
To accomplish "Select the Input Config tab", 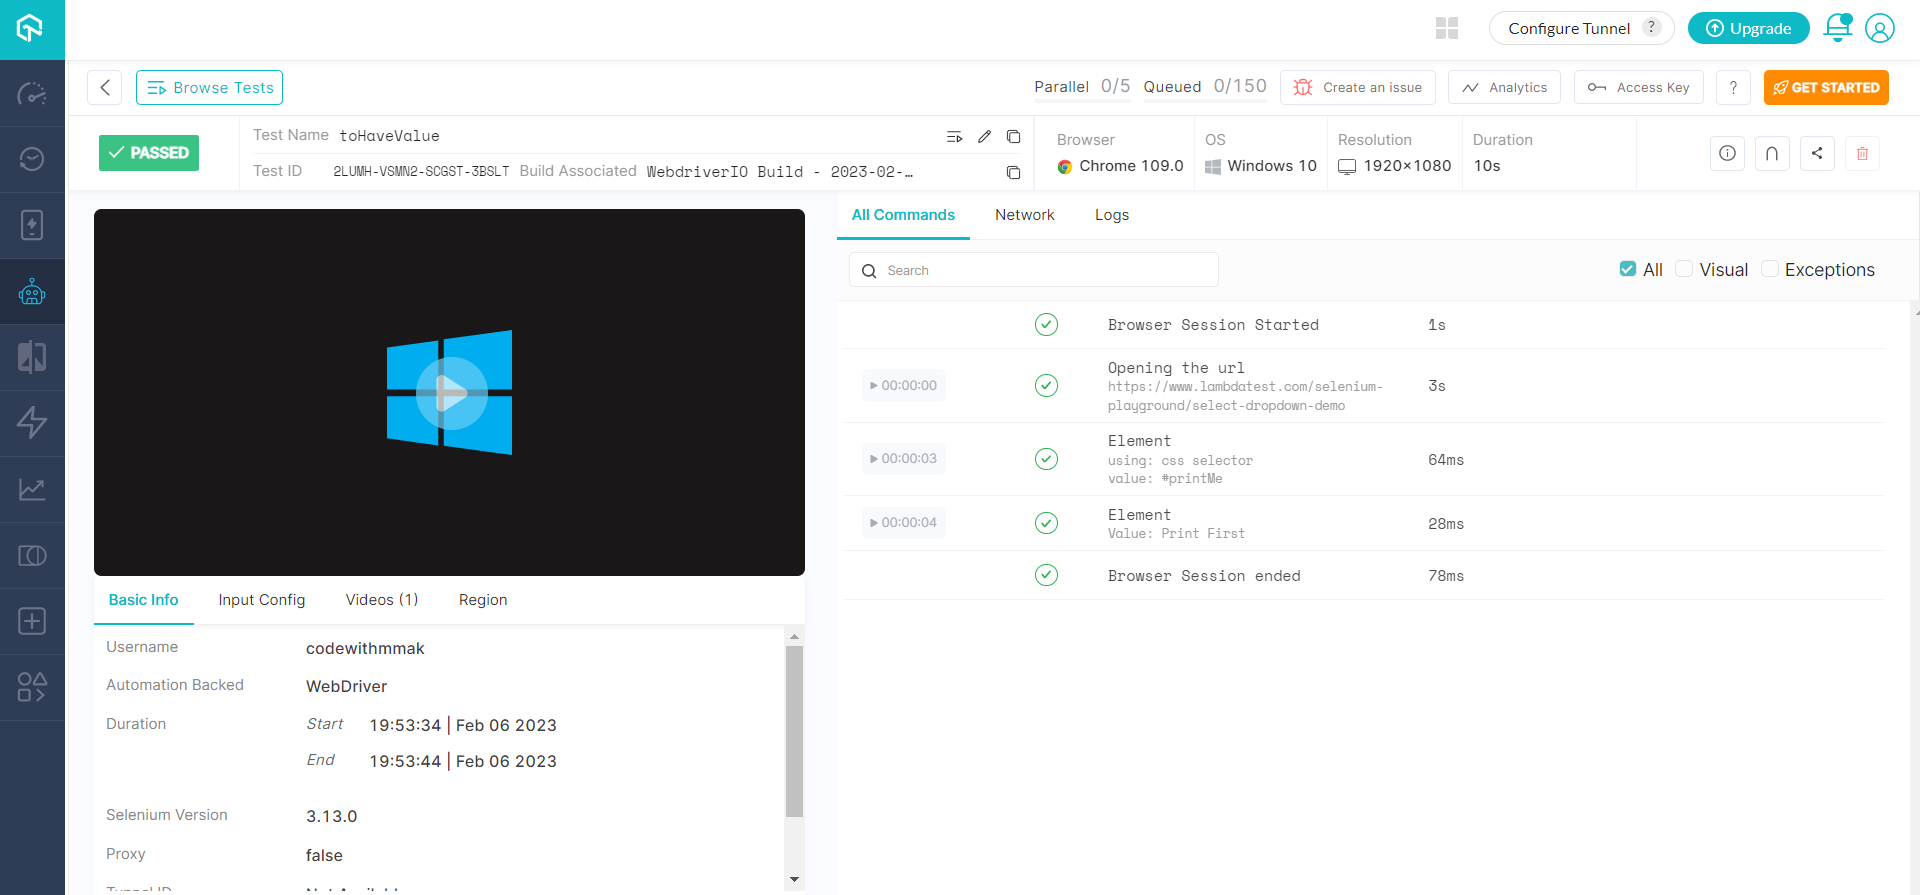I will tap(262, 600).
